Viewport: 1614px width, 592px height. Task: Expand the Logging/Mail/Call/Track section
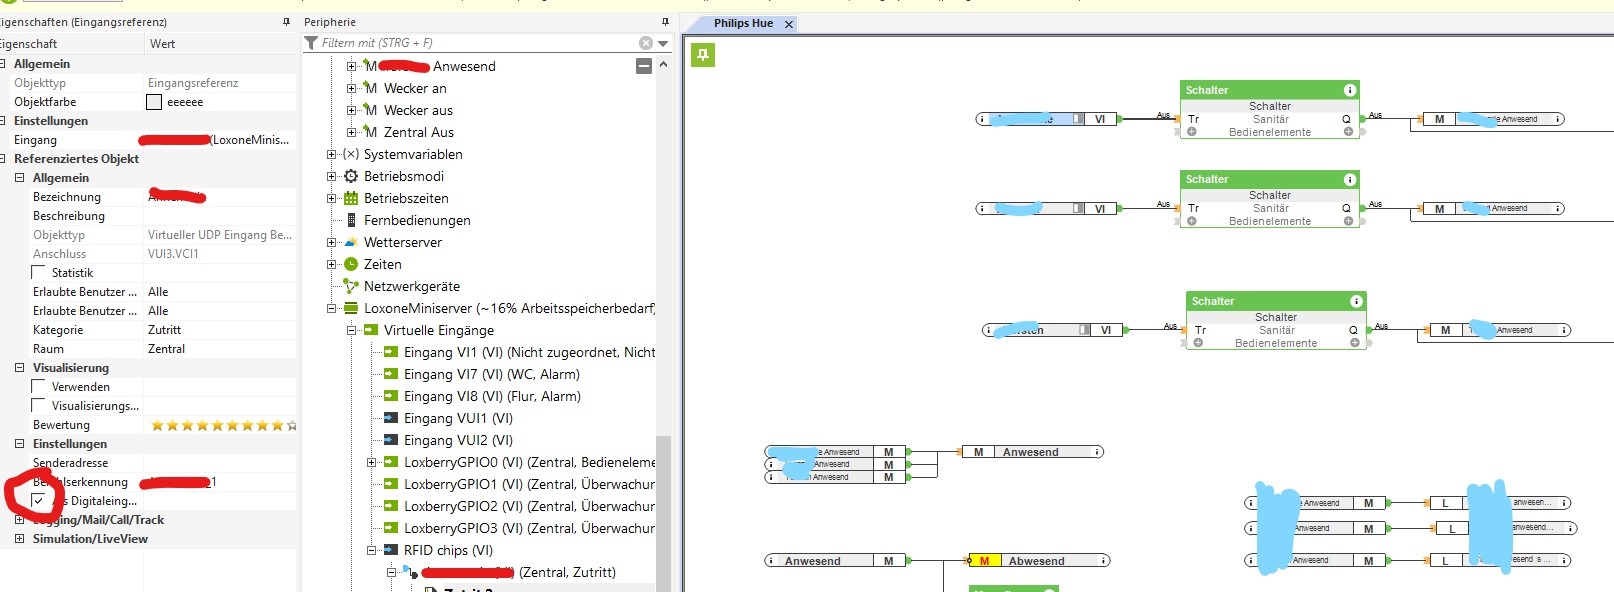tap(19, 520)
